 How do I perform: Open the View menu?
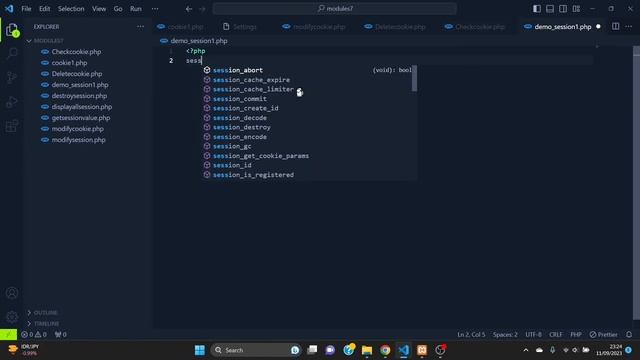tap(99, 9)
